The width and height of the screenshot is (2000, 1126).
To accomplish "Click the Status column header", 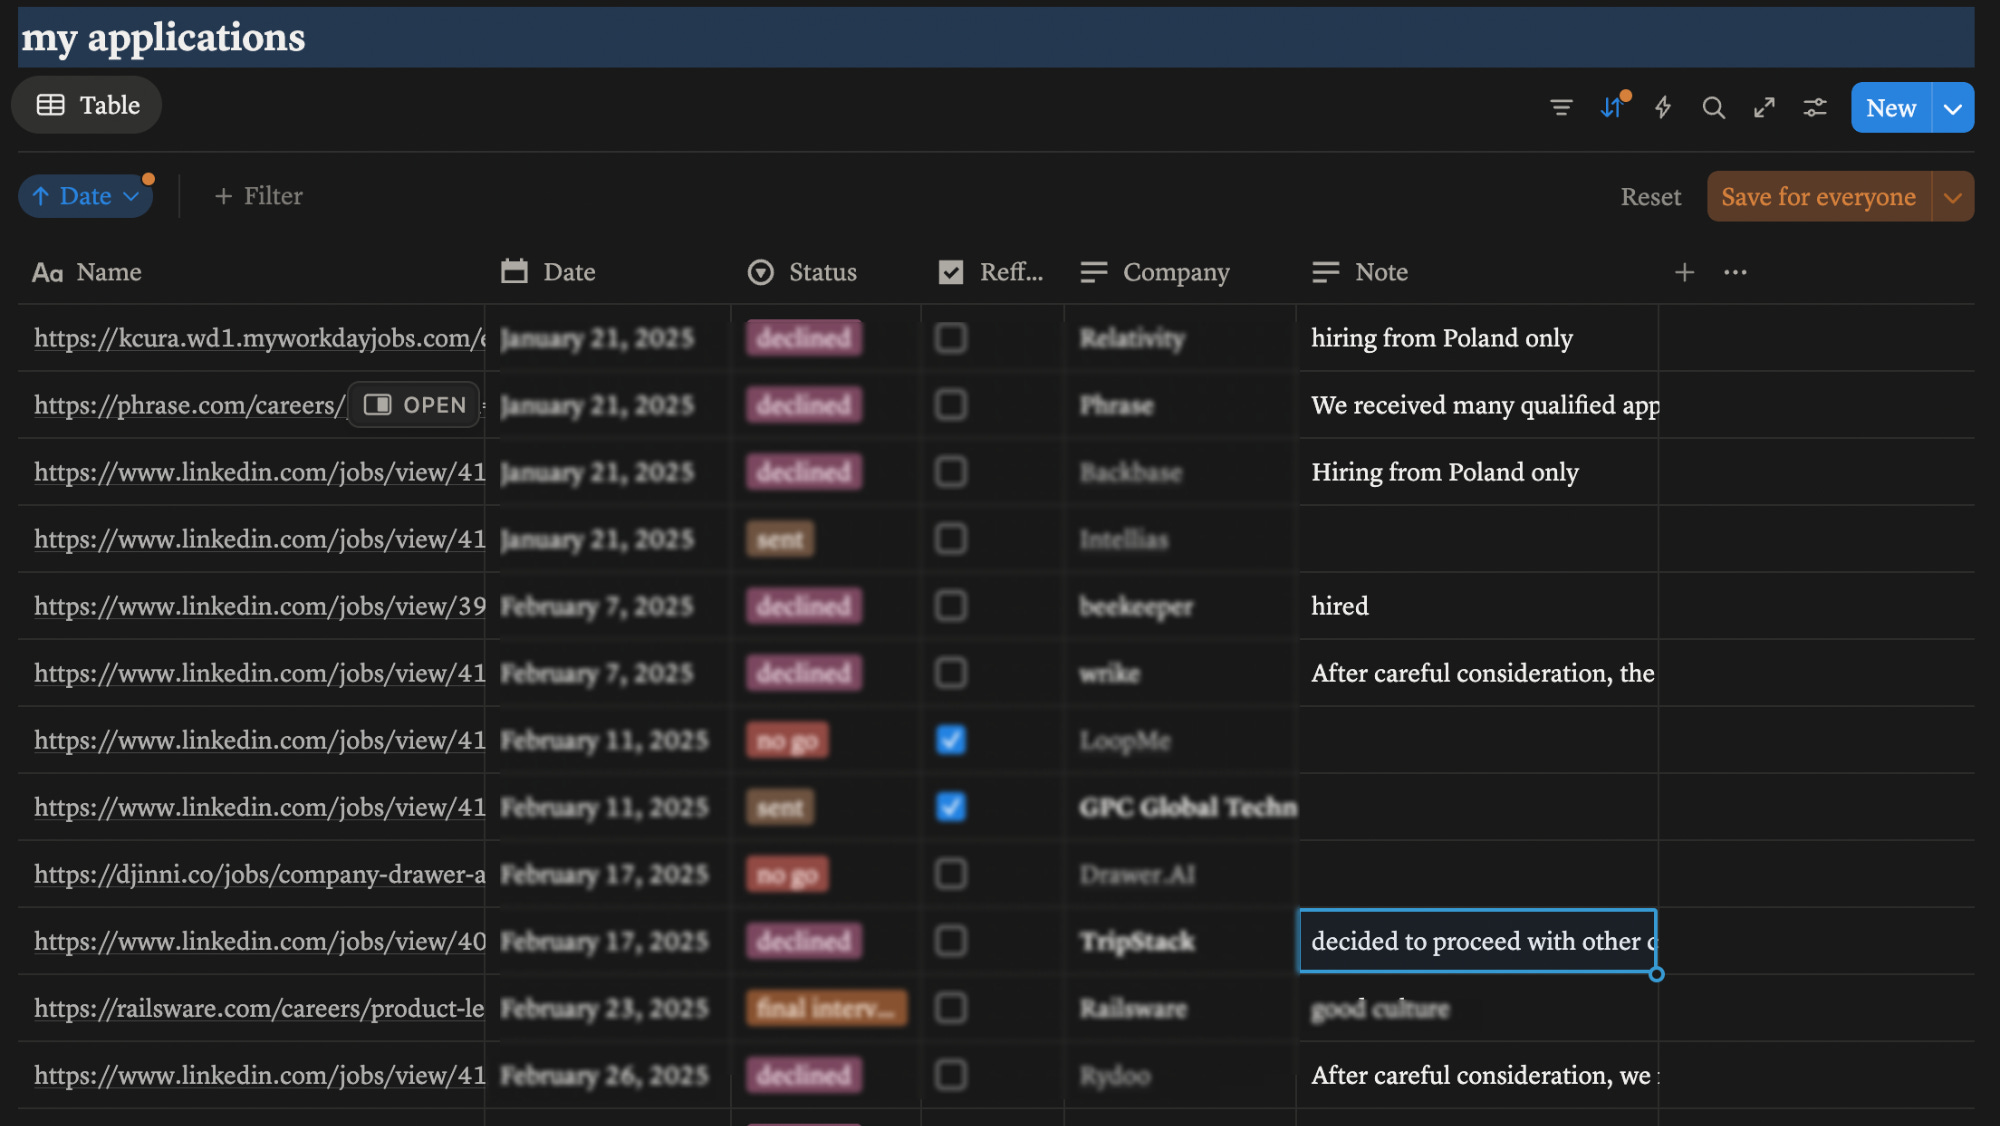I will click(821, 272).
